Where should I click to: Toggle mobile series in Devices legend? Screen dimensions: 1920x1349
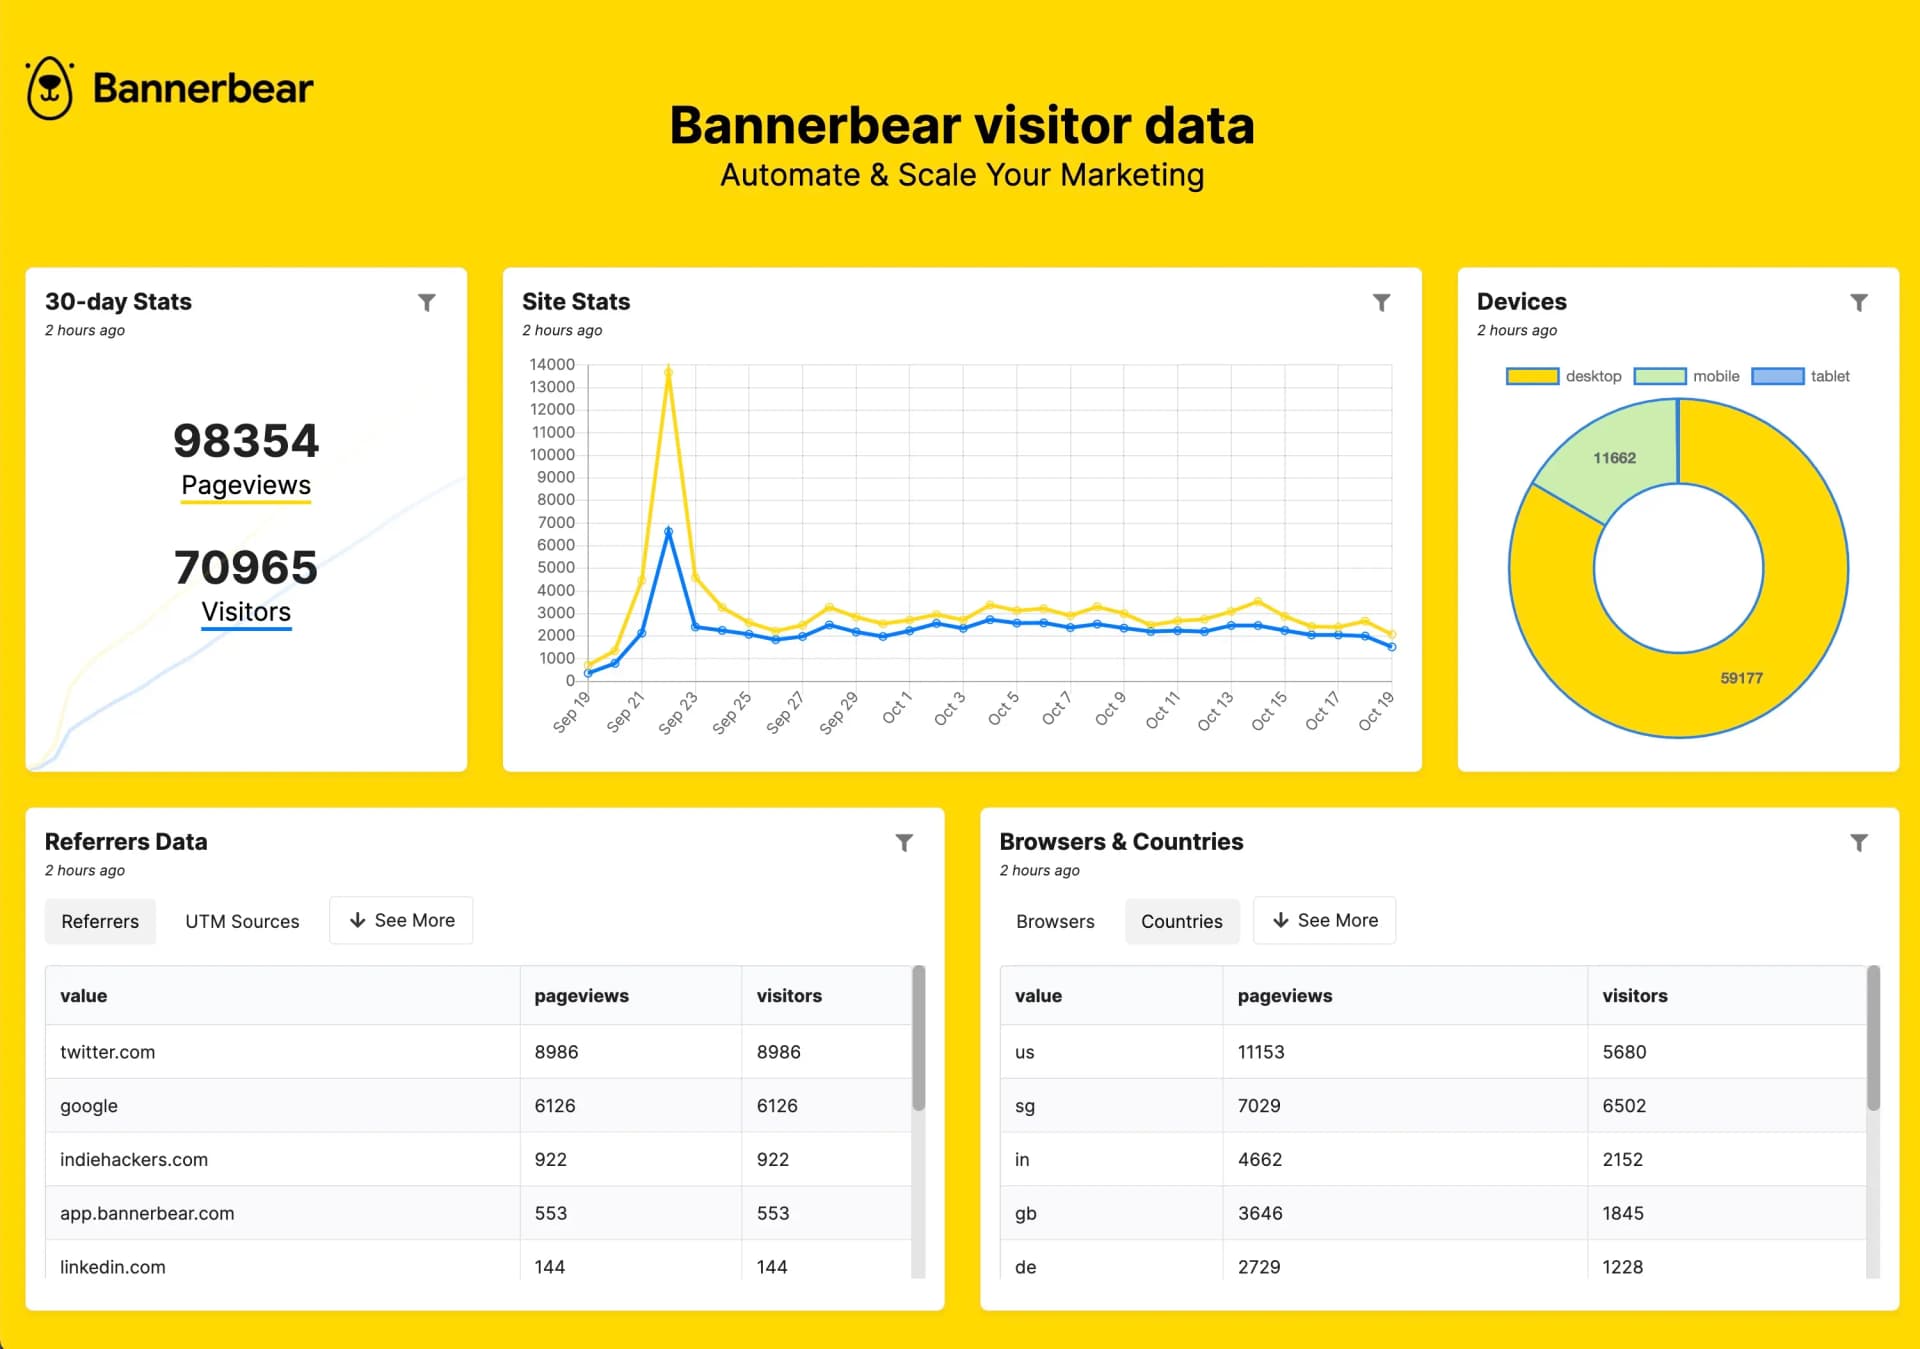click(1687, 376)
